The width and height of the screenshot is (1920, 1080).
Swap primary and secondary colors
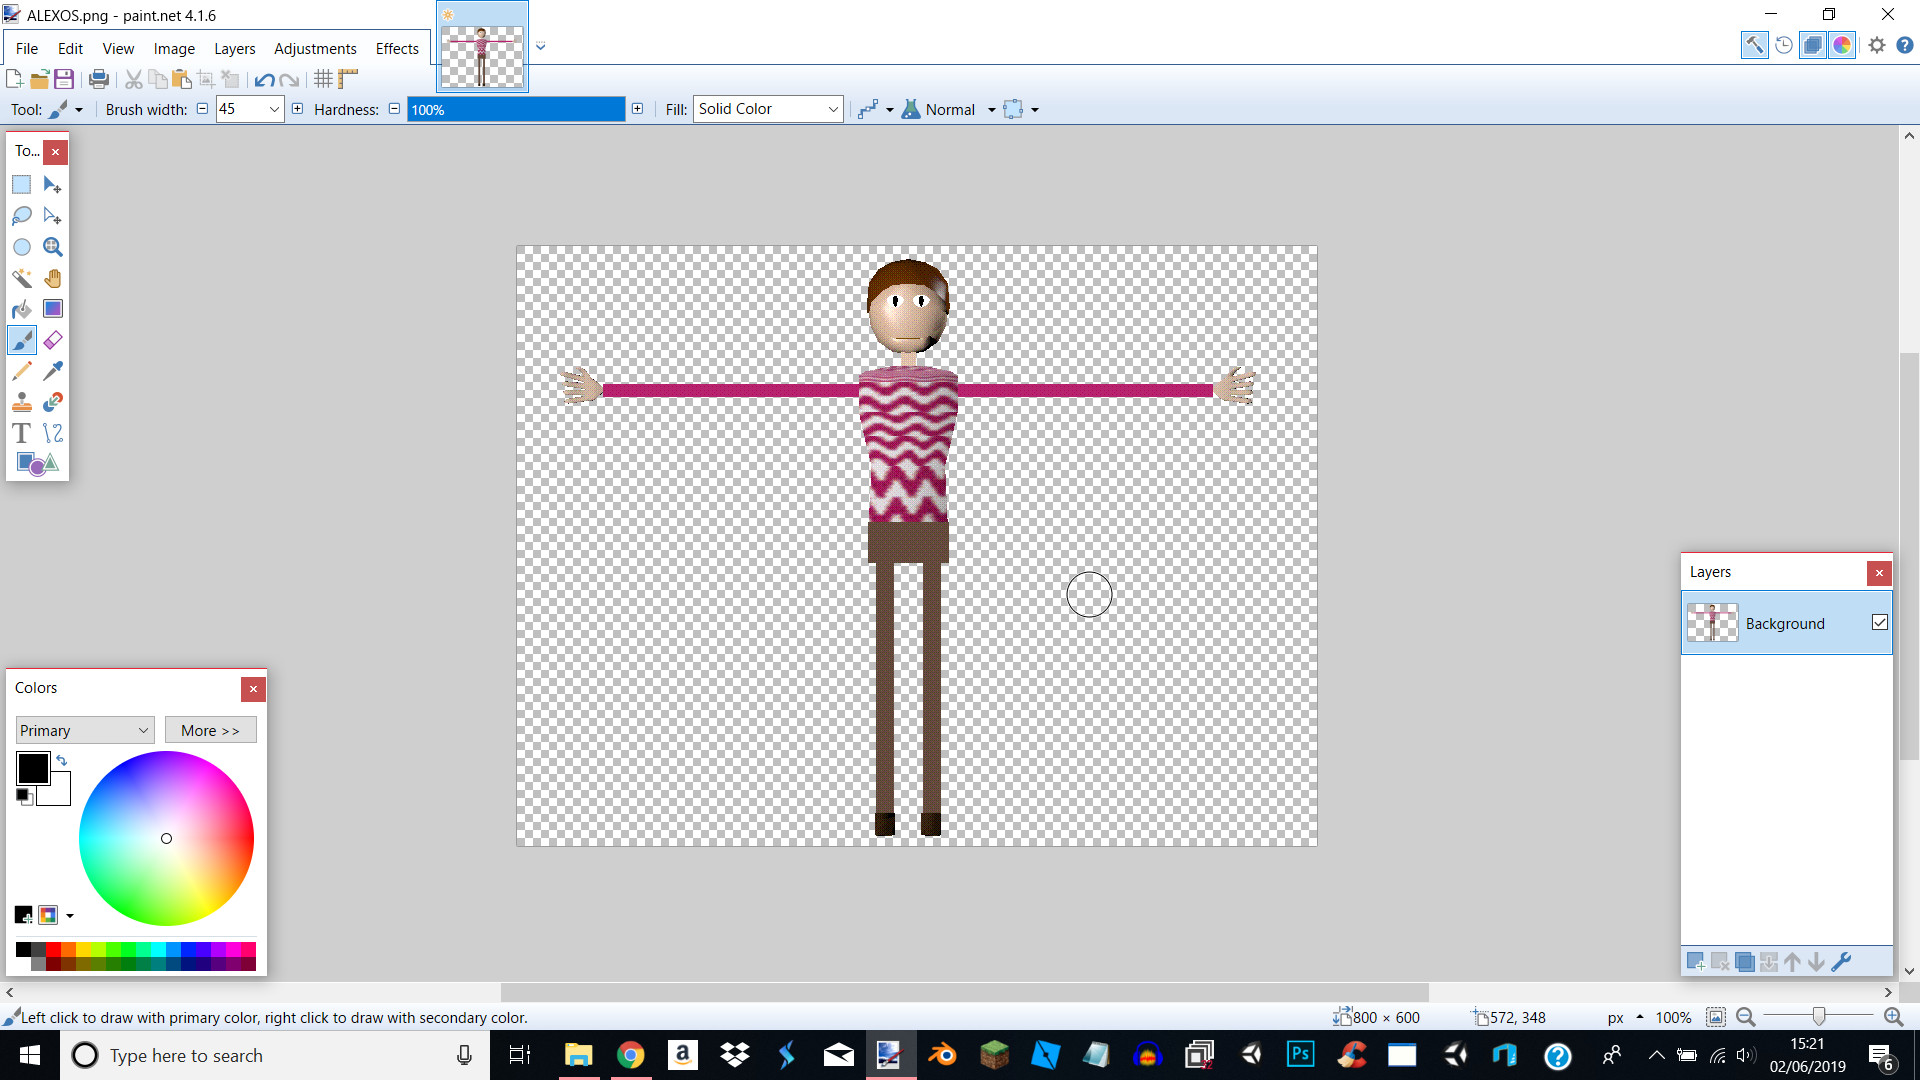pyautogui.click(x=62, y=761)
